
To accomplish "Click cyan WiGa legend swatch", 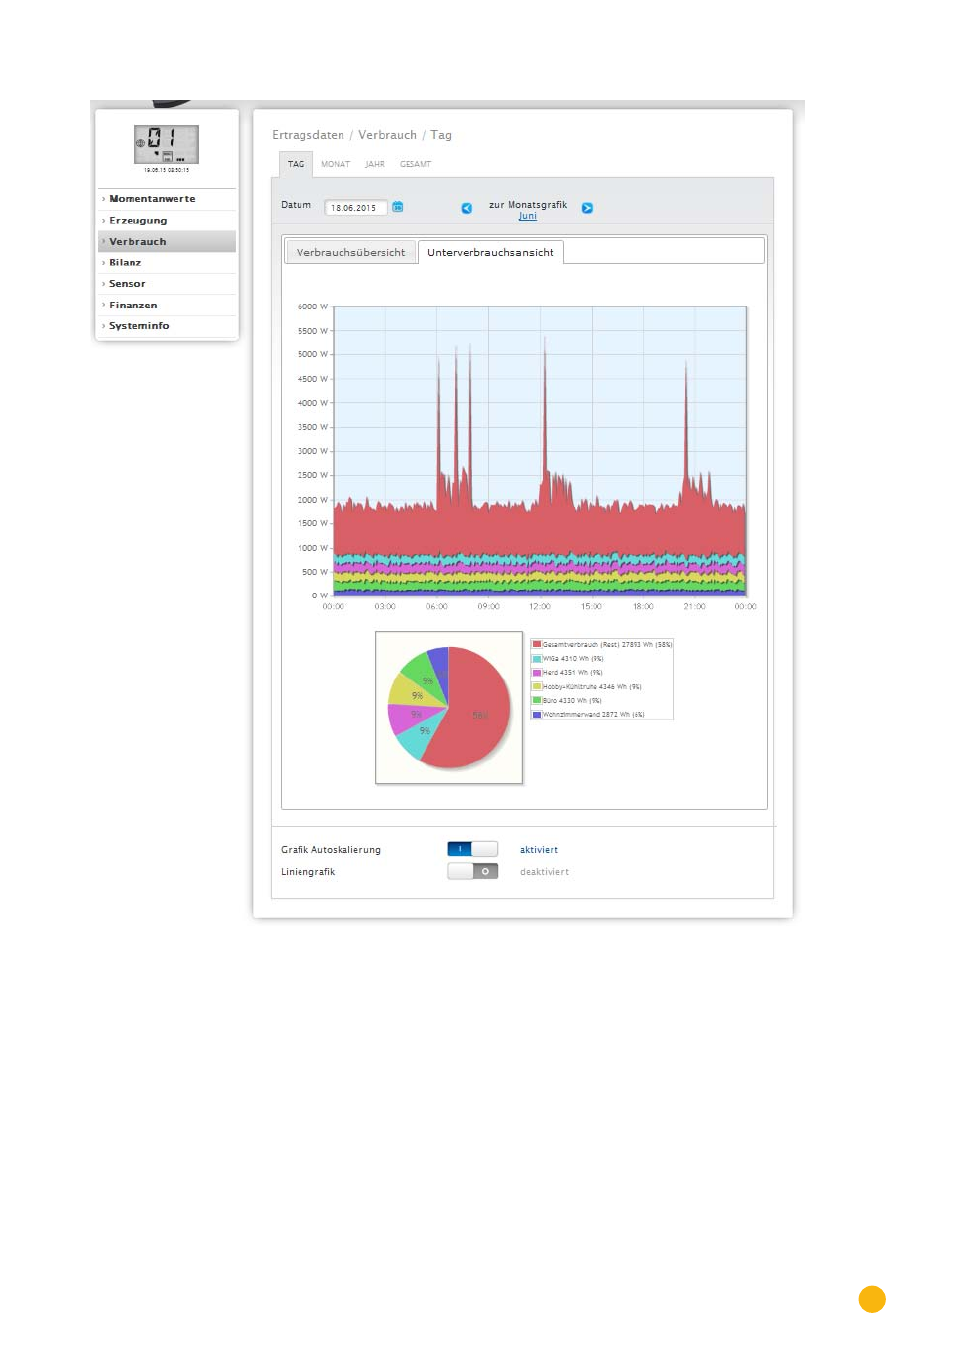I will [x=537, y=658].
